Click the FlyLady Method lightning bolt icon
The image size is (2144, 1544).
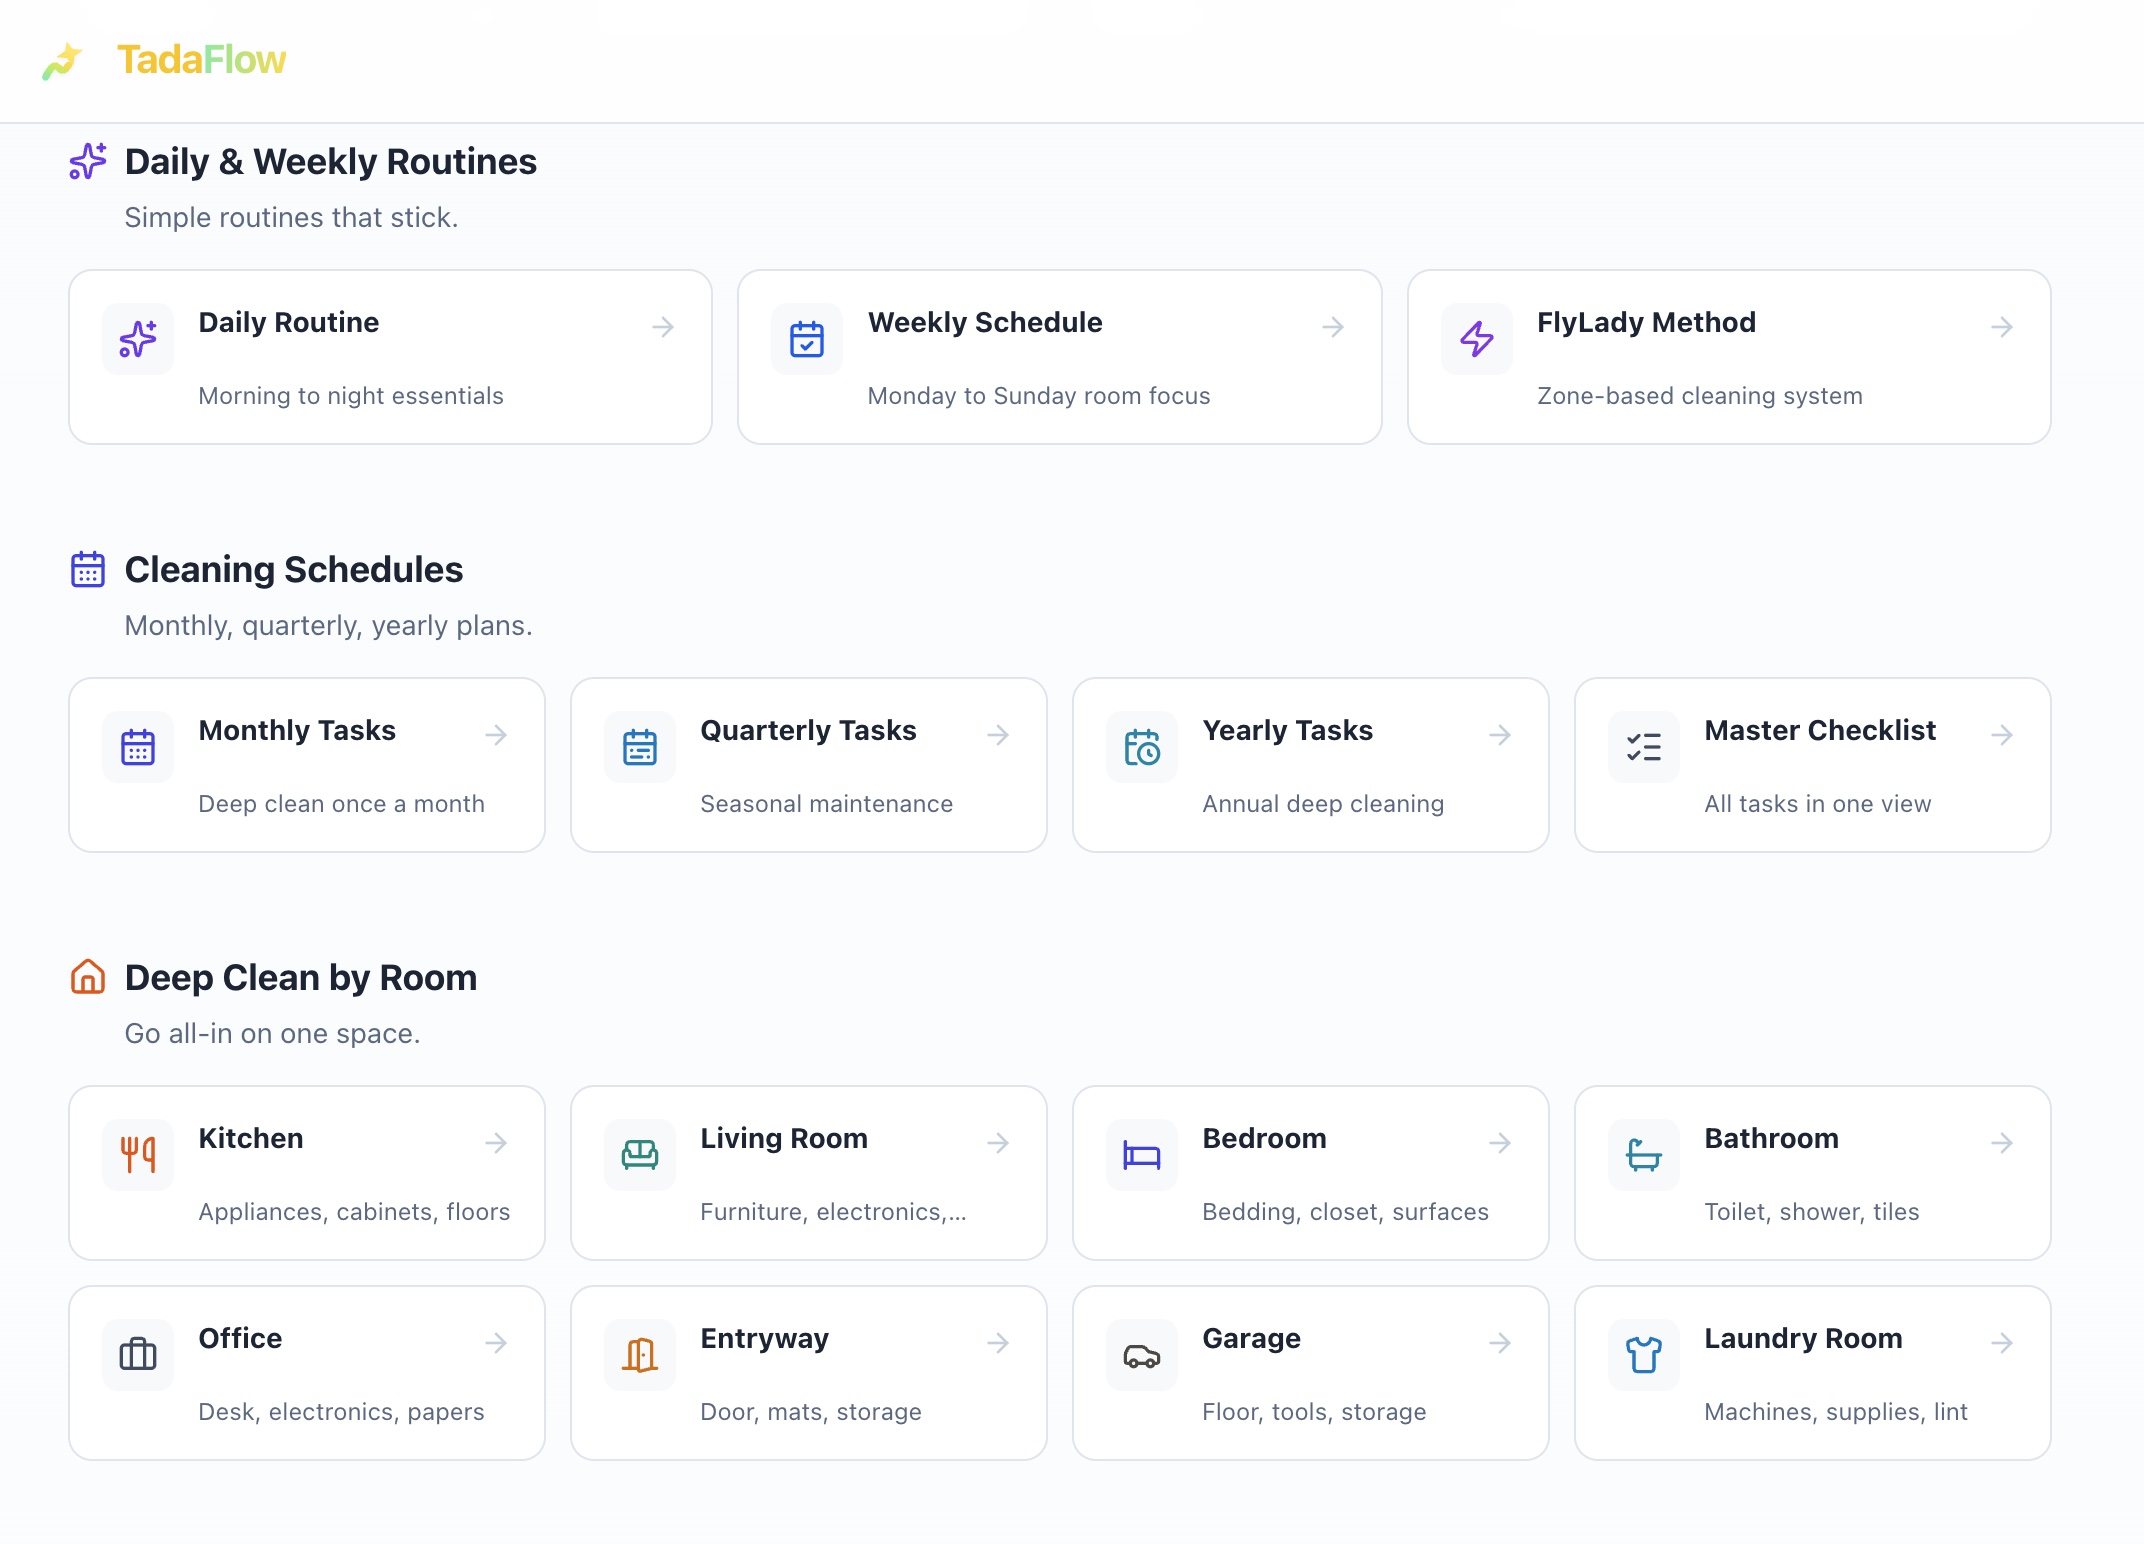(x=1476, y=339)
